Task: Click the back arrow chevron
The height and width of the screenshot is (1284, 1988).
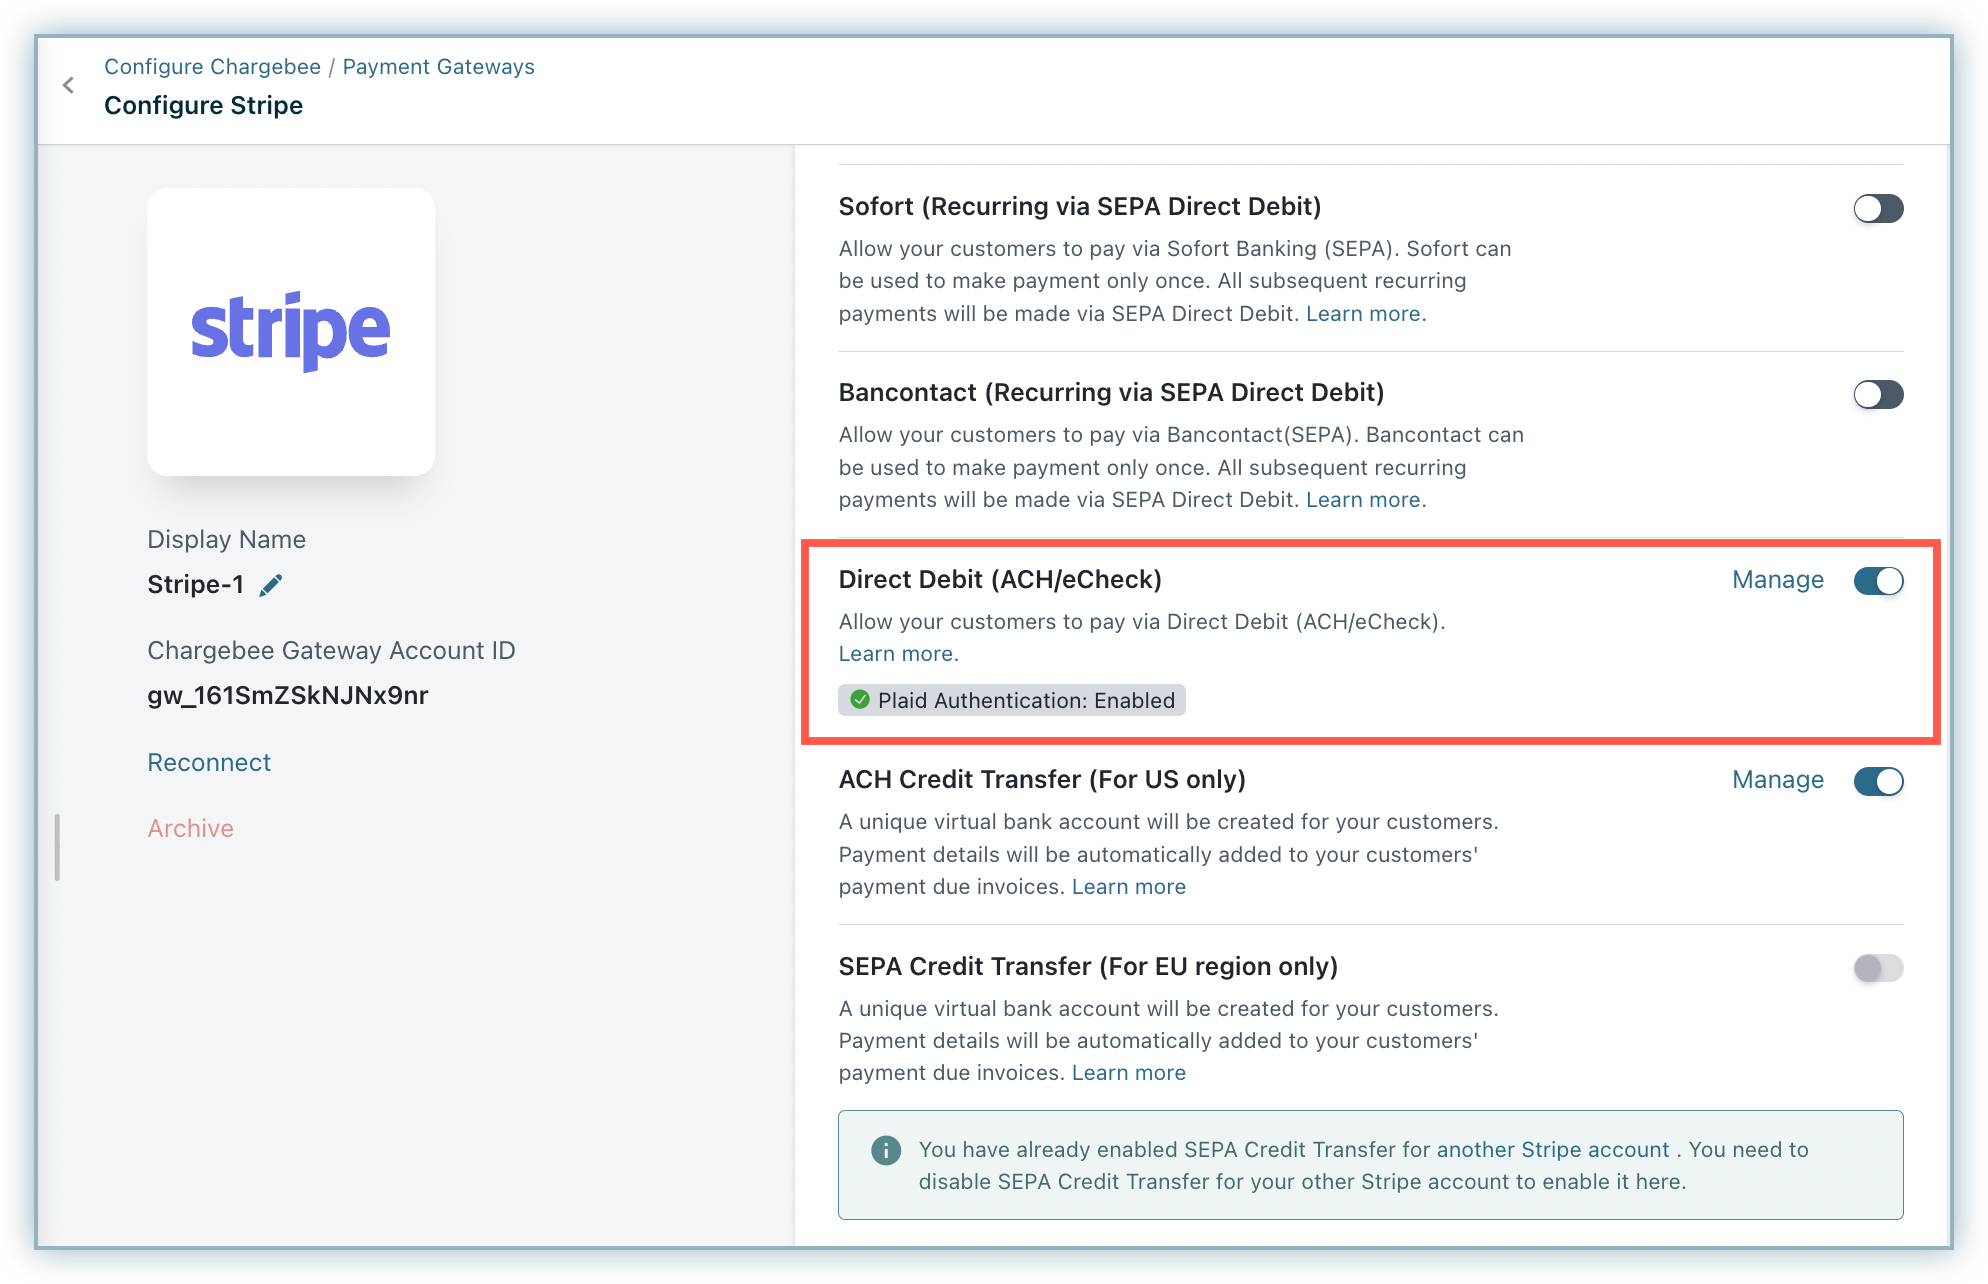Action: (x=68, y=86)
